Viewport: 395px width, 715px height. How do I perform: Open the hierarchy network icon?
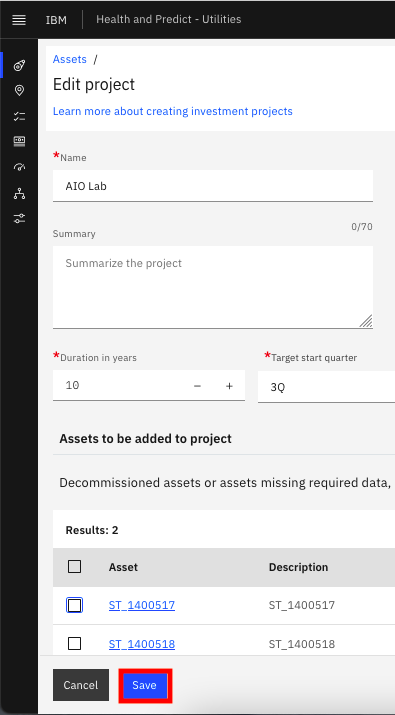pyautogui.click(x=19, y=193)
